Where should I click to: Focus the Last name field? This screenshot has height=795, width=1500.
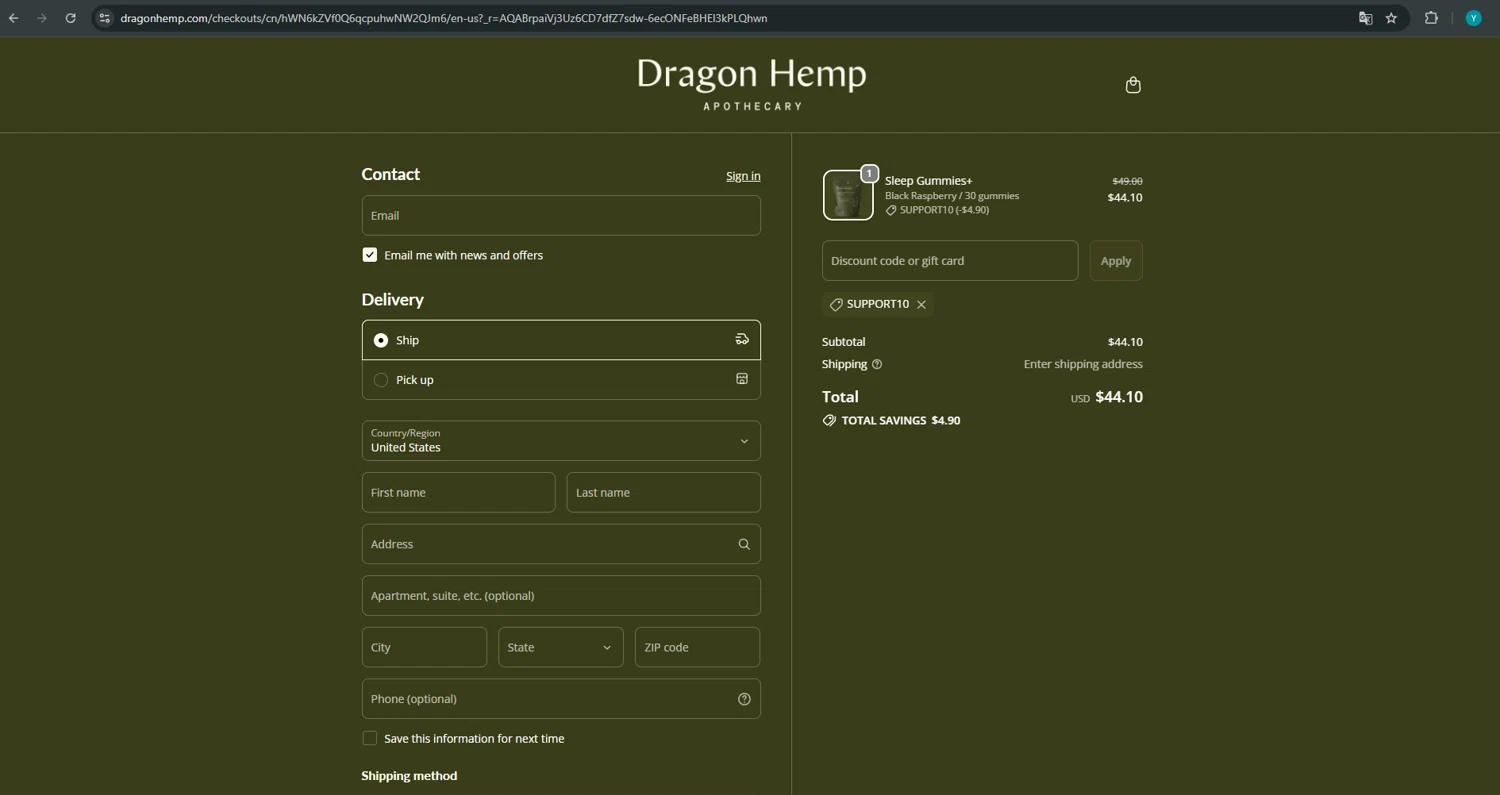click(x=664, y=493)
